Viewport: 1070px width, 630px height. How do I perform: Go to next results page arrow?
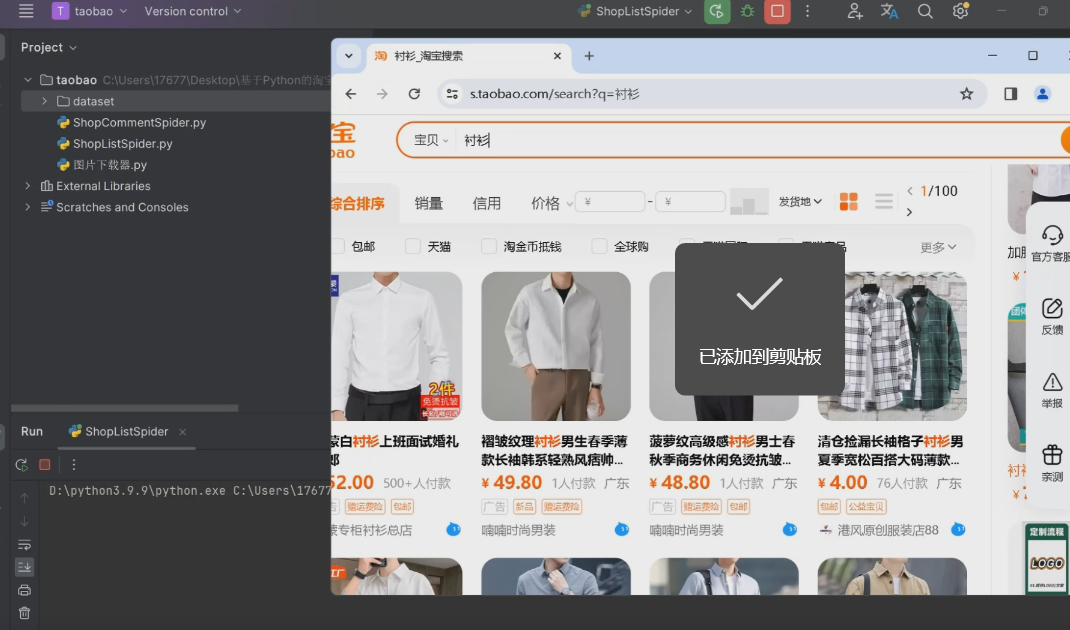(909, 212)
